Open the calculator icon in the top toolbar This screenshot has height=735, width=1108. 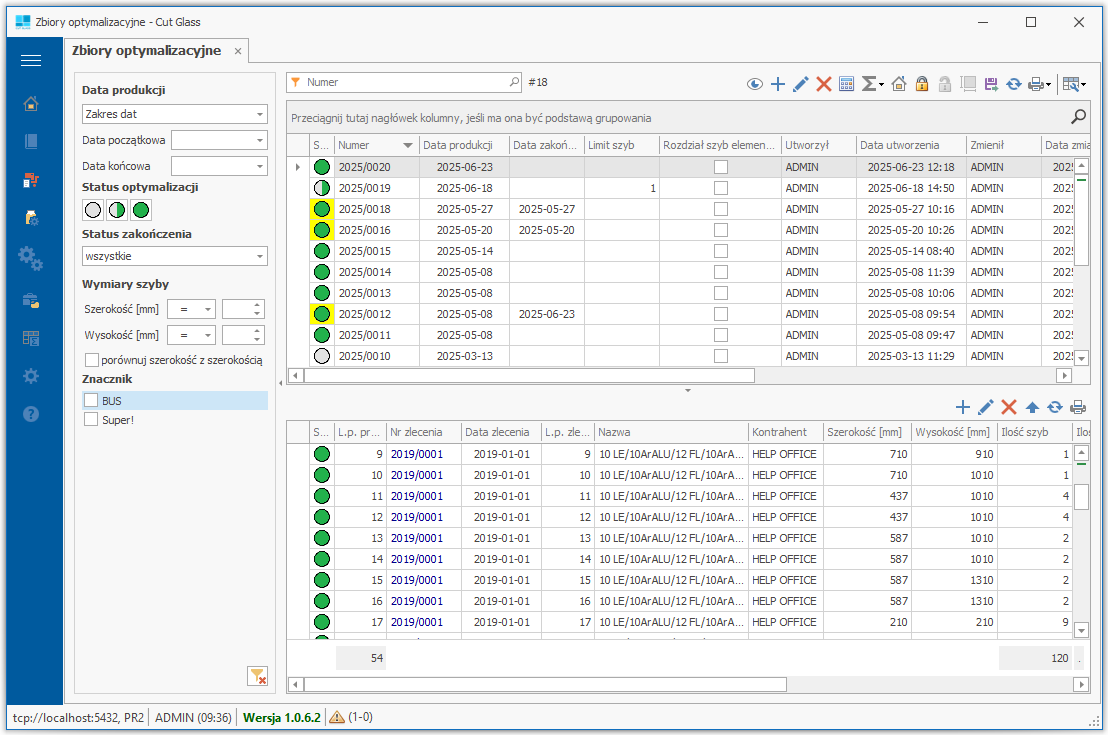[847, 84]
